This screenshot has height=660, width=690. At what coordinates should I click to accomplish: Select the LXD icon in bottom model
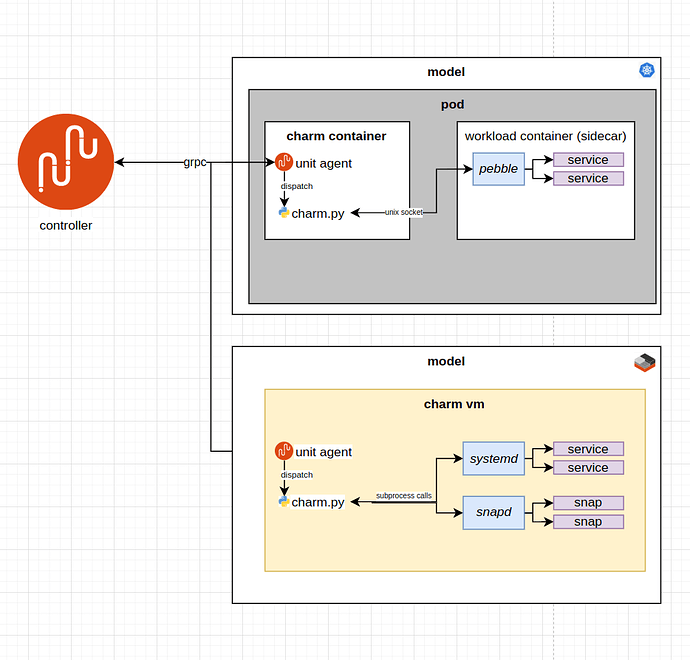[x=645, y=363]
